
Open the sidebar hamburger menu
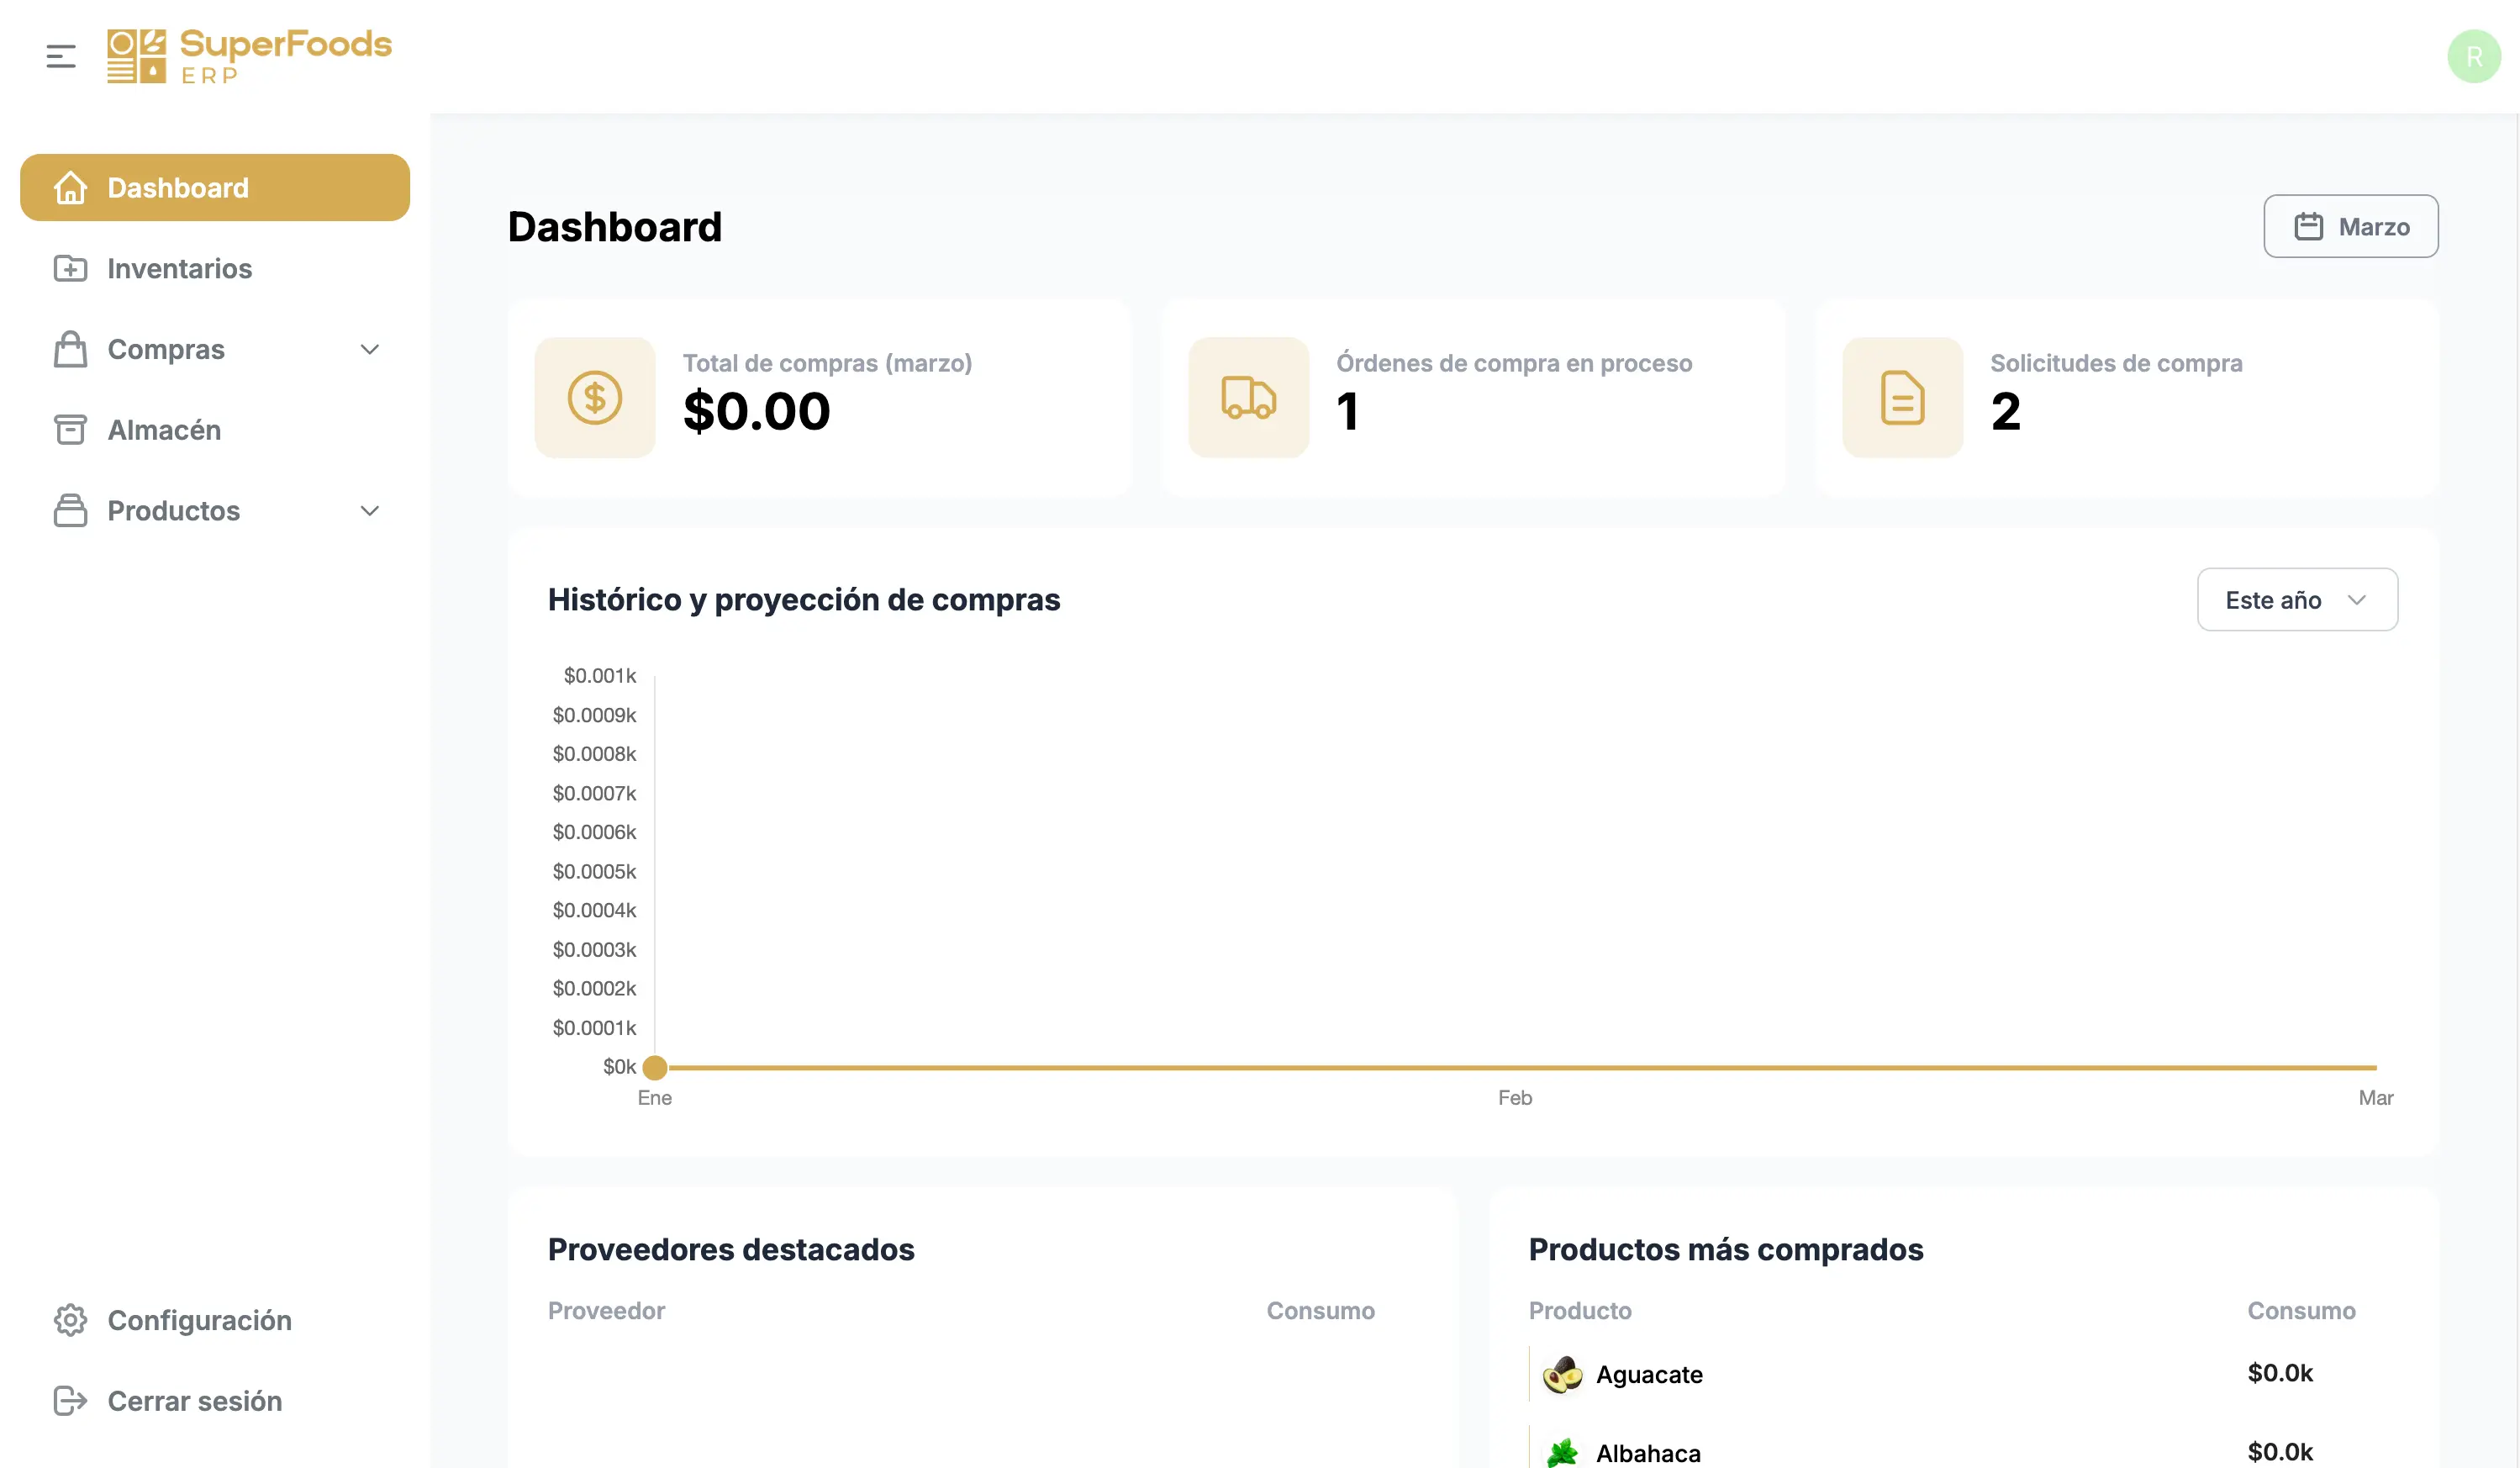pos(60,56)
